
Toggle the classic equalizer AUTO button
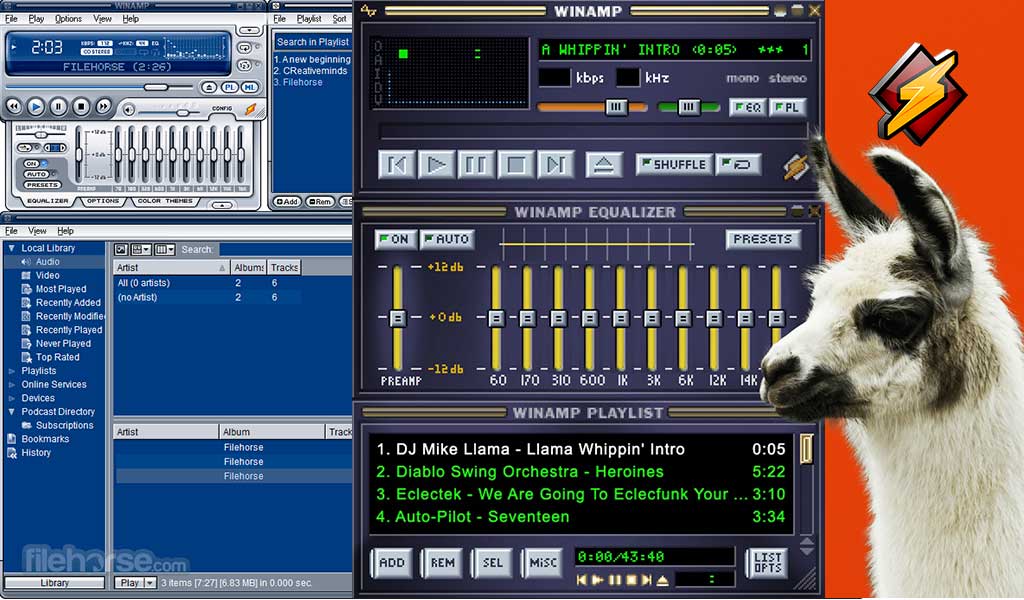(447, 240)
